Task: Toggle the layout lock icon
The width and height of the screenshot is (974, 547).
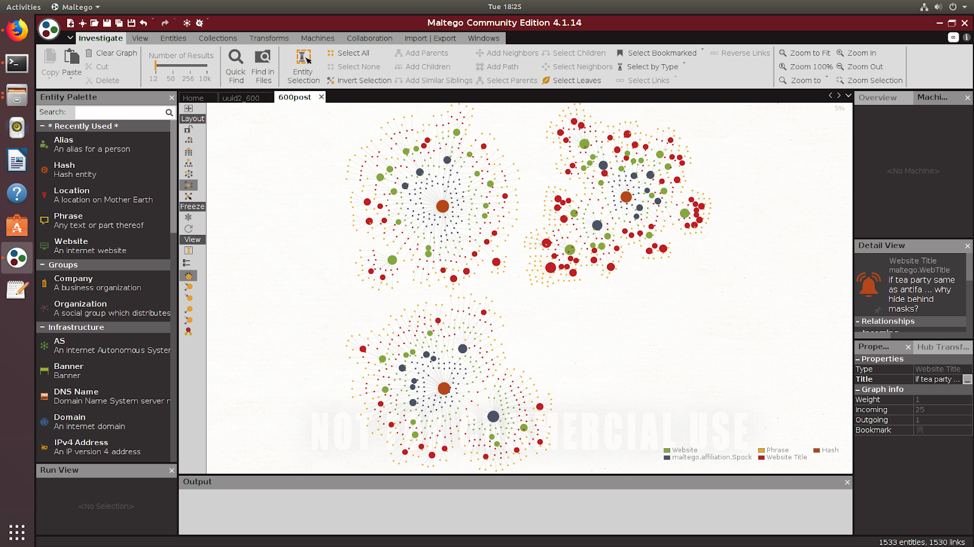Action: click(x=188, y=129)
